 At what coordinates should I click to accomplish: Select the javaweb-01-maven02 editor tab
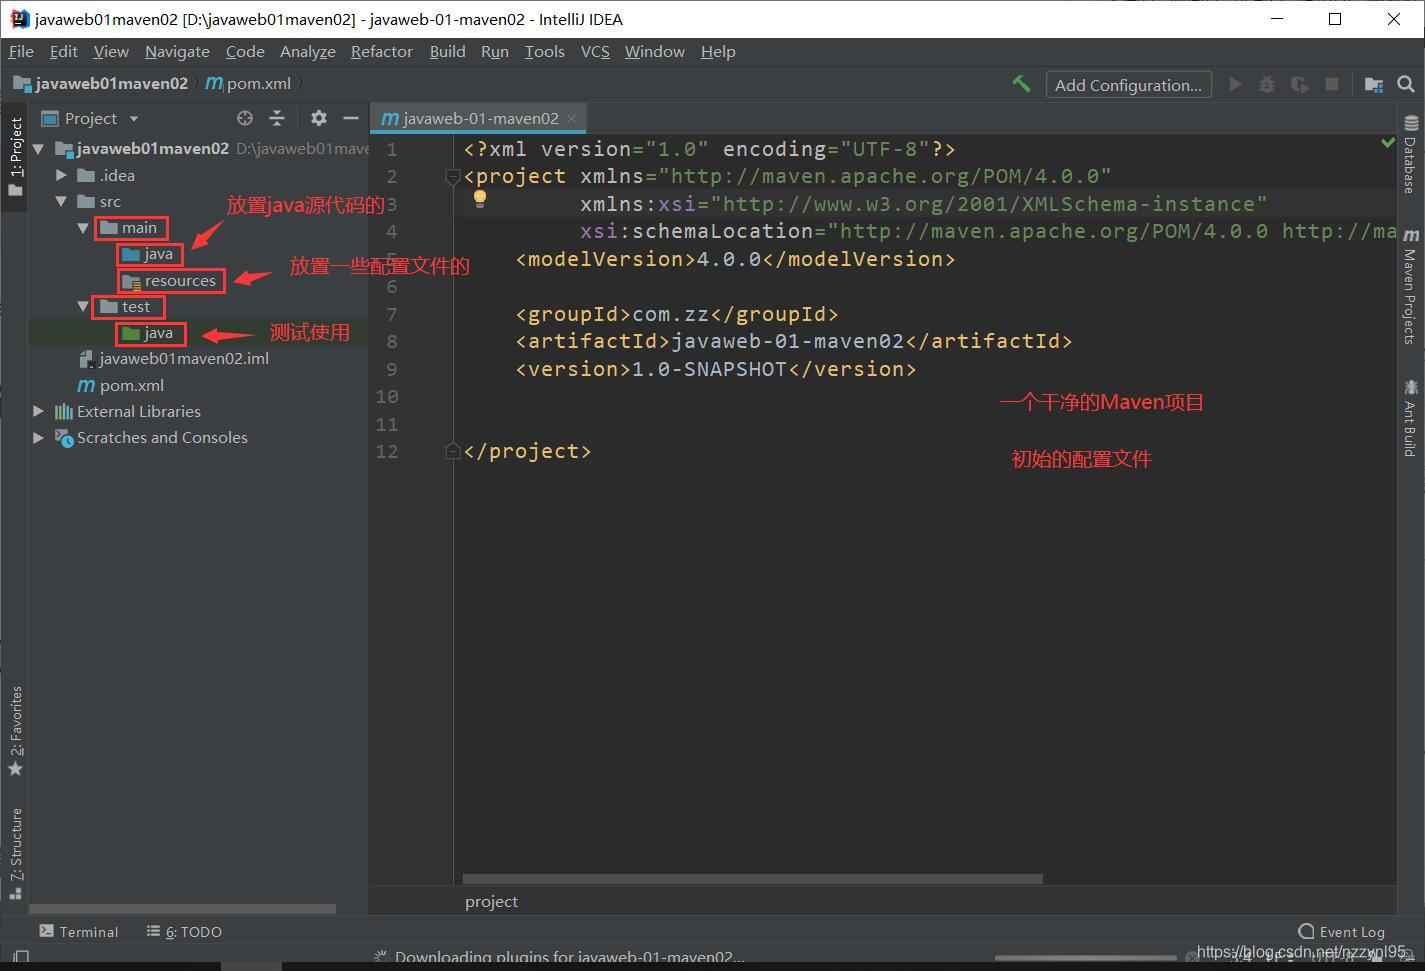479,118
